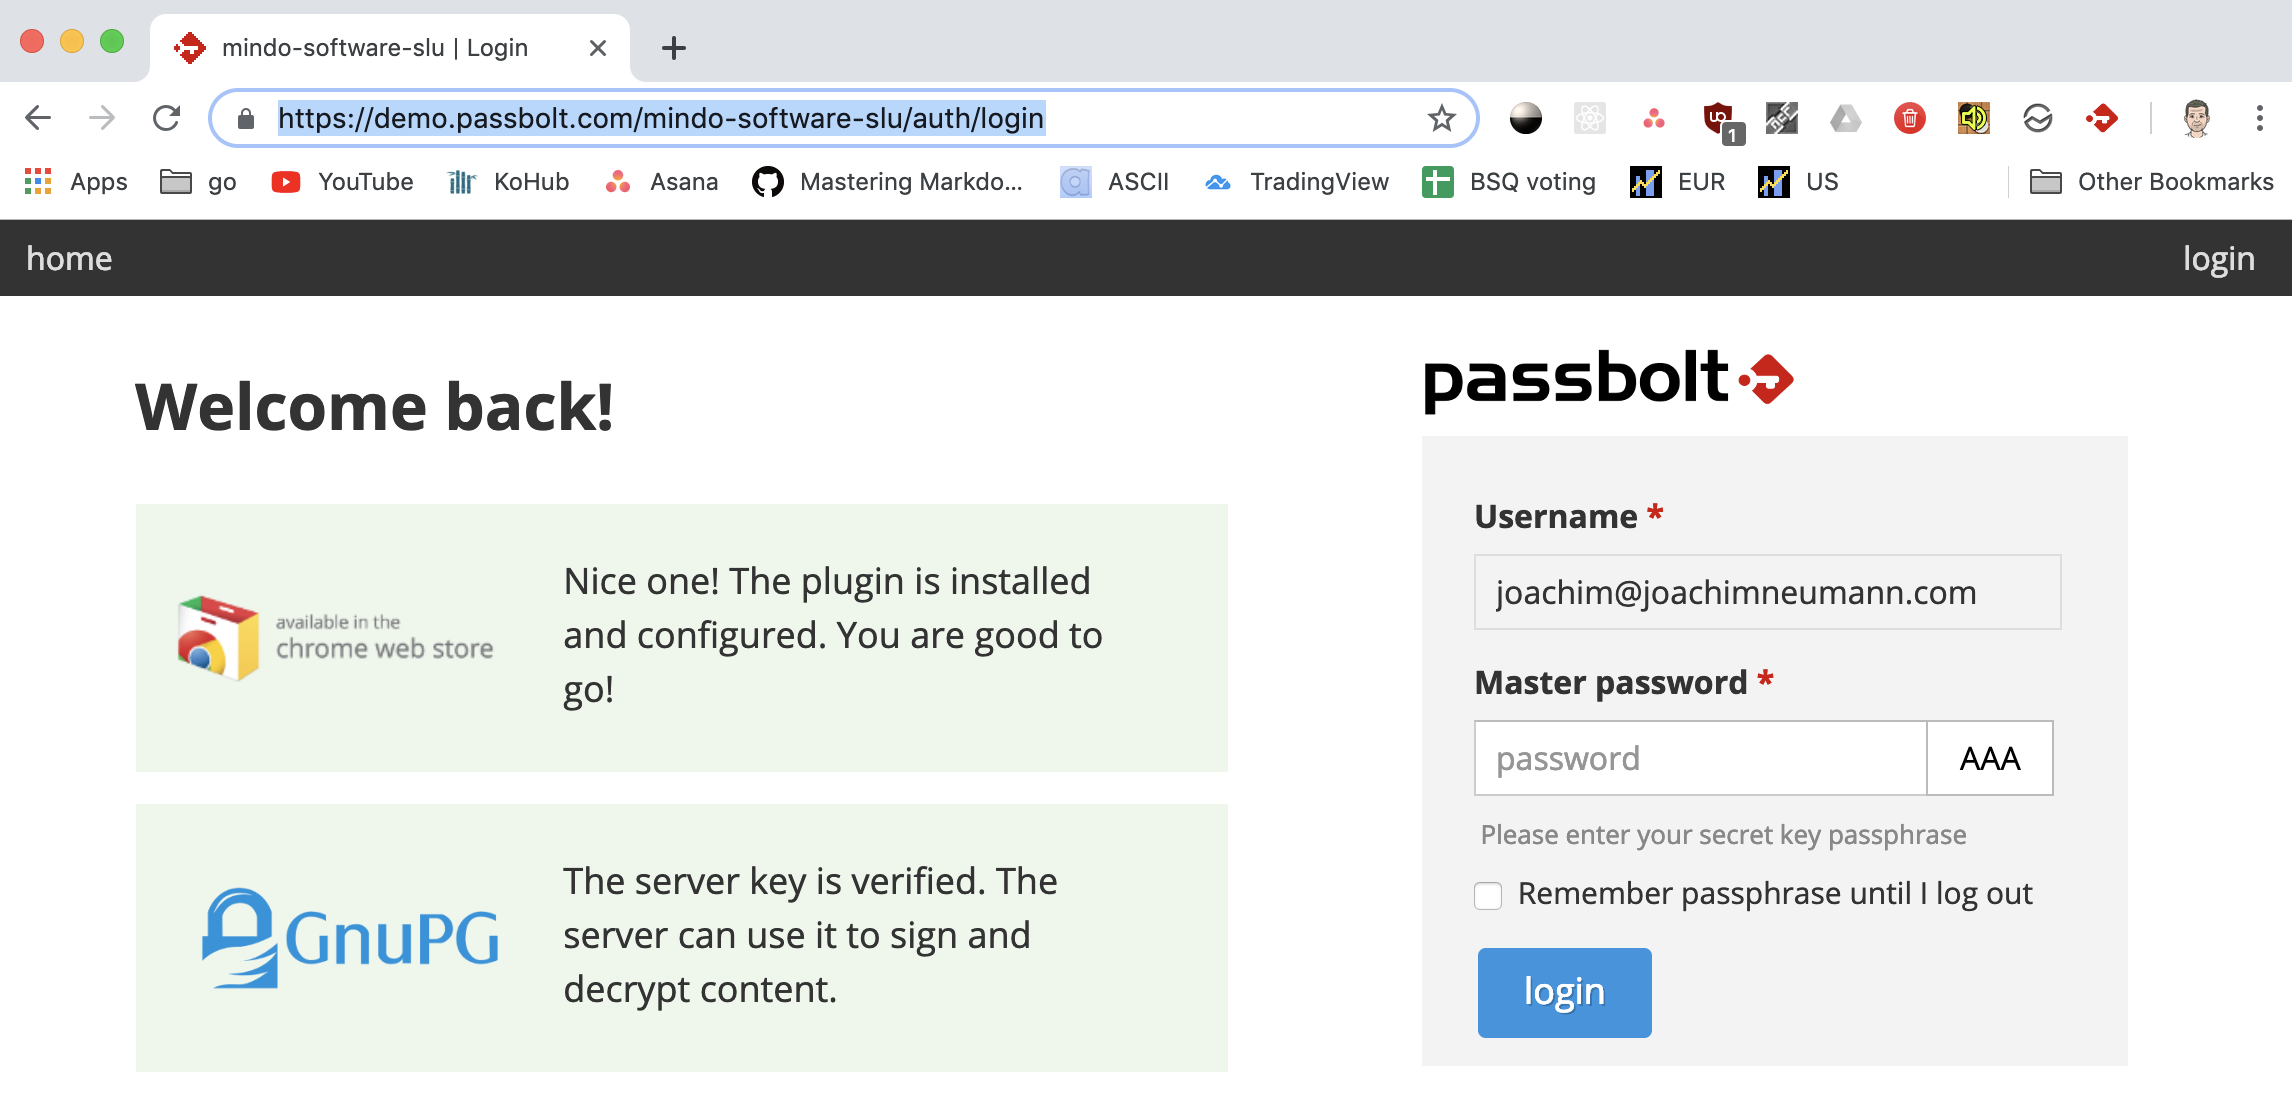
Task: Bookmark the page via the star icon
Action: 1440,117
